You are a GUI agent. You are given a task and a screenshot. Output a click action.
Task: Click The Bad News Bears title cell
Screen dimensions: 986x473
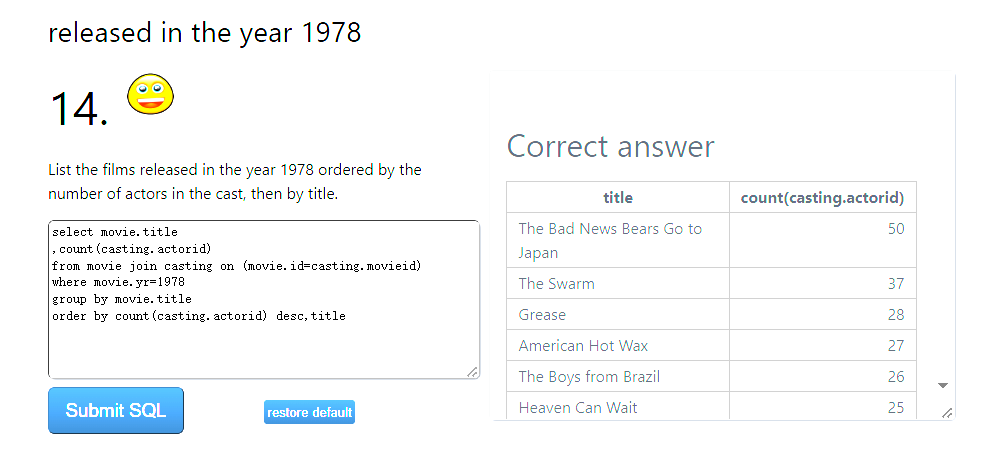(x=618, y=240)
